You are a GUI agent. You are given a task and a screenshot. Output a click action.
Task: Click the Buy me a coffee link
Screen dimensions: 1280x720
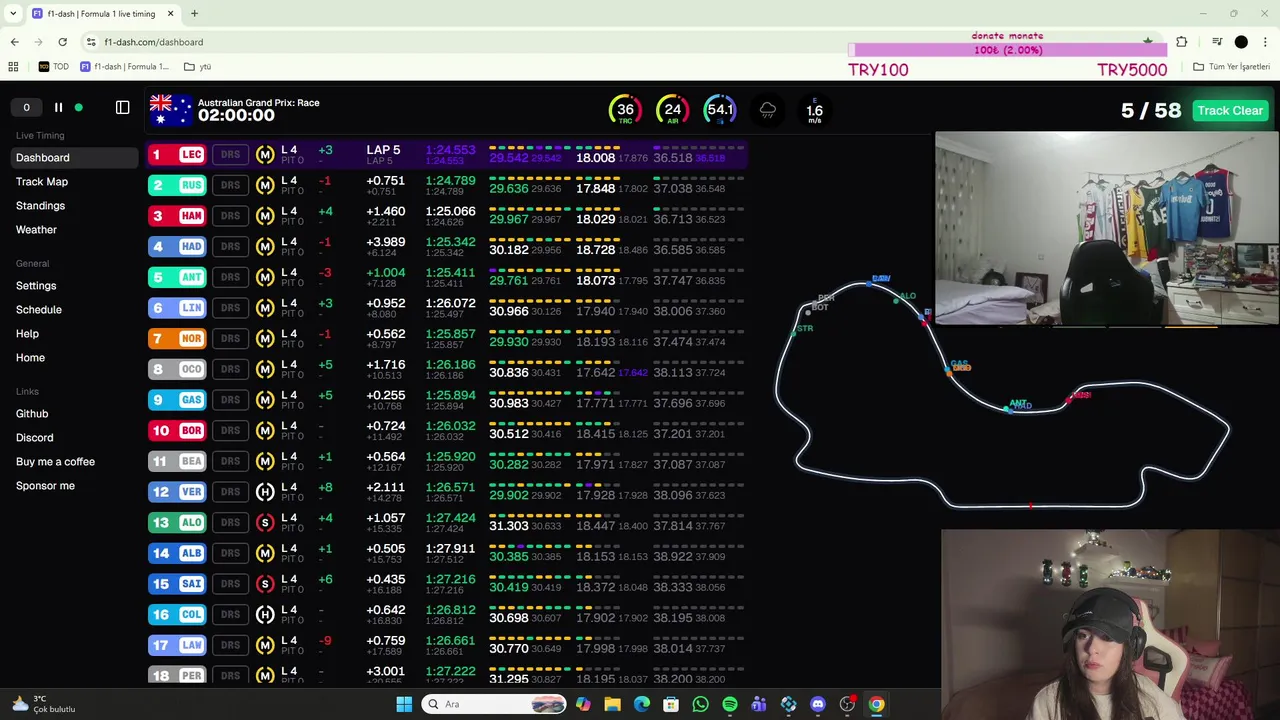tap(55, 462)
